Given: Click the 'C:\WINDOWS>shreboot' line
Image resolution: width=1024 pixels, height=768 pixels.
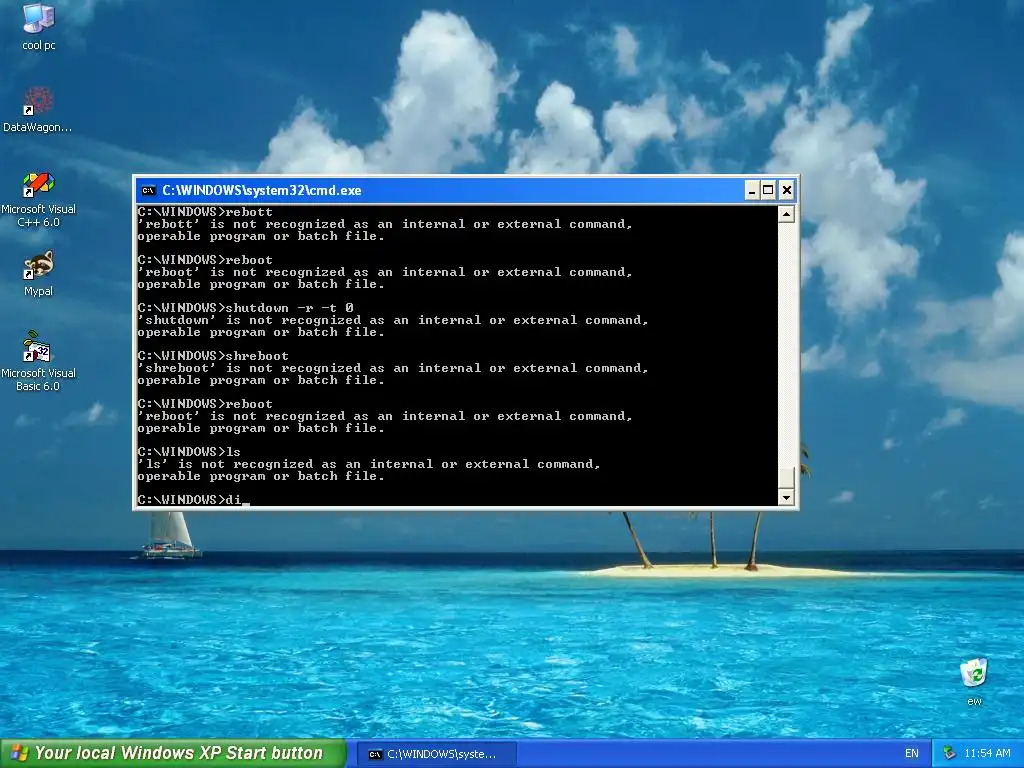Looking at the screenshot, I should pyautogui.click(x=213, y=356).
